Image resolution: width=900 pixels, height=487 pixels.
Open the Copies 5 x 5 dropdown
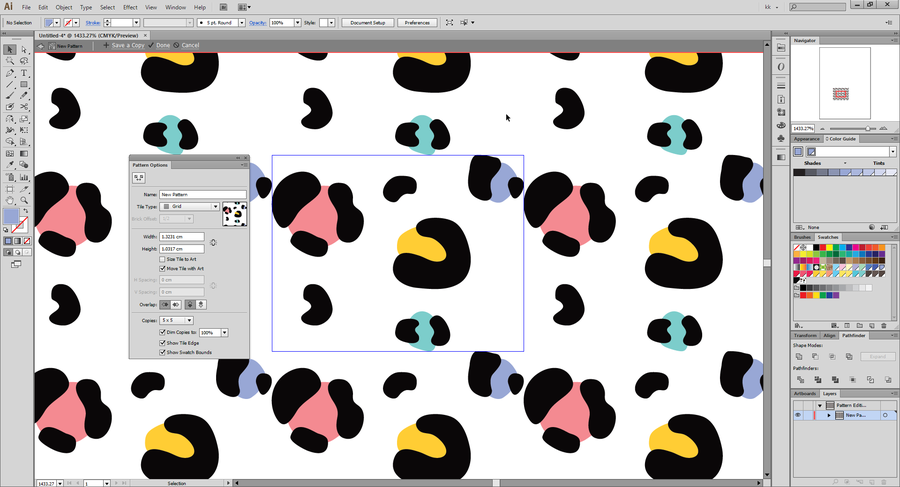click(176, 320)
